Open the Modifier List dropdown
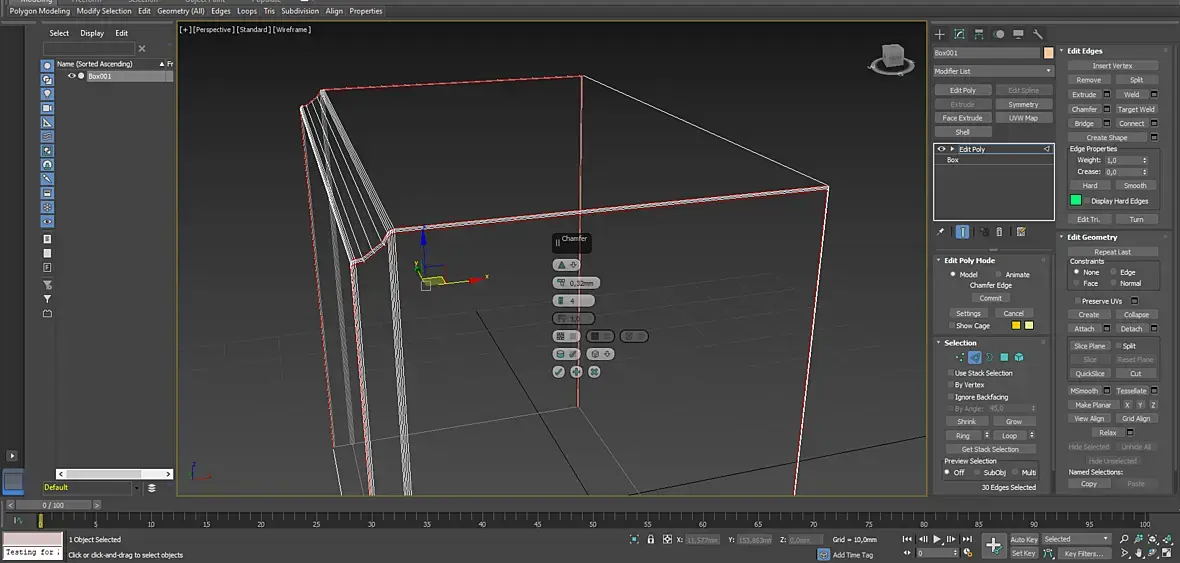Viewport: 1180px width, 563px height. click(x=993, y=71)
